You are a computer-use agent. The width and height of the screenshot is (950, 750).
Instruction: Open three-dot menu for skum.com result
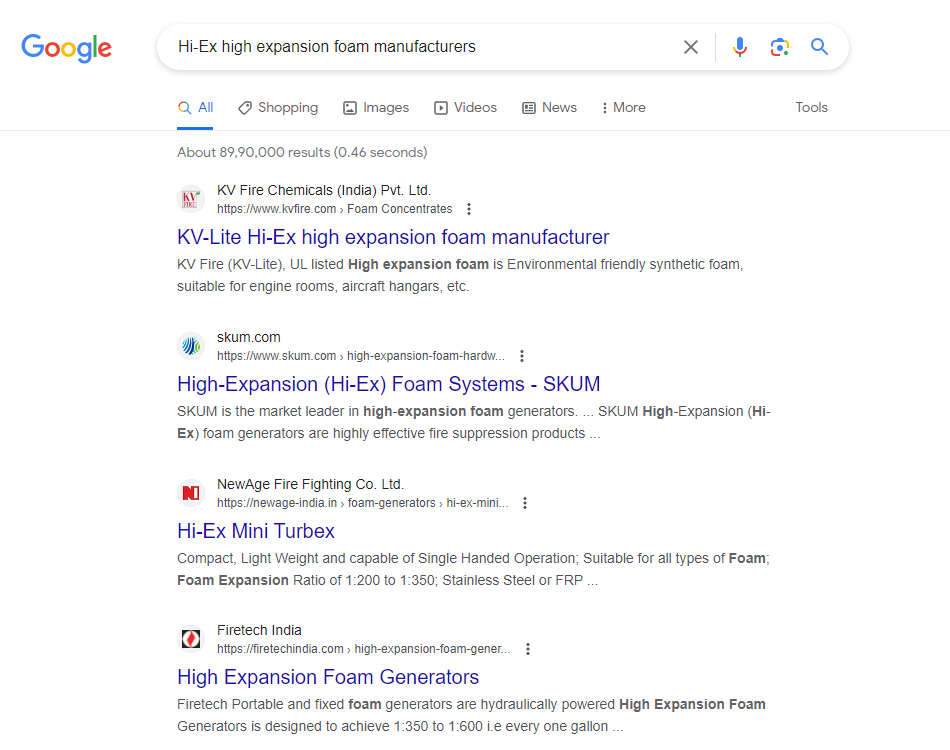point(522,356)
